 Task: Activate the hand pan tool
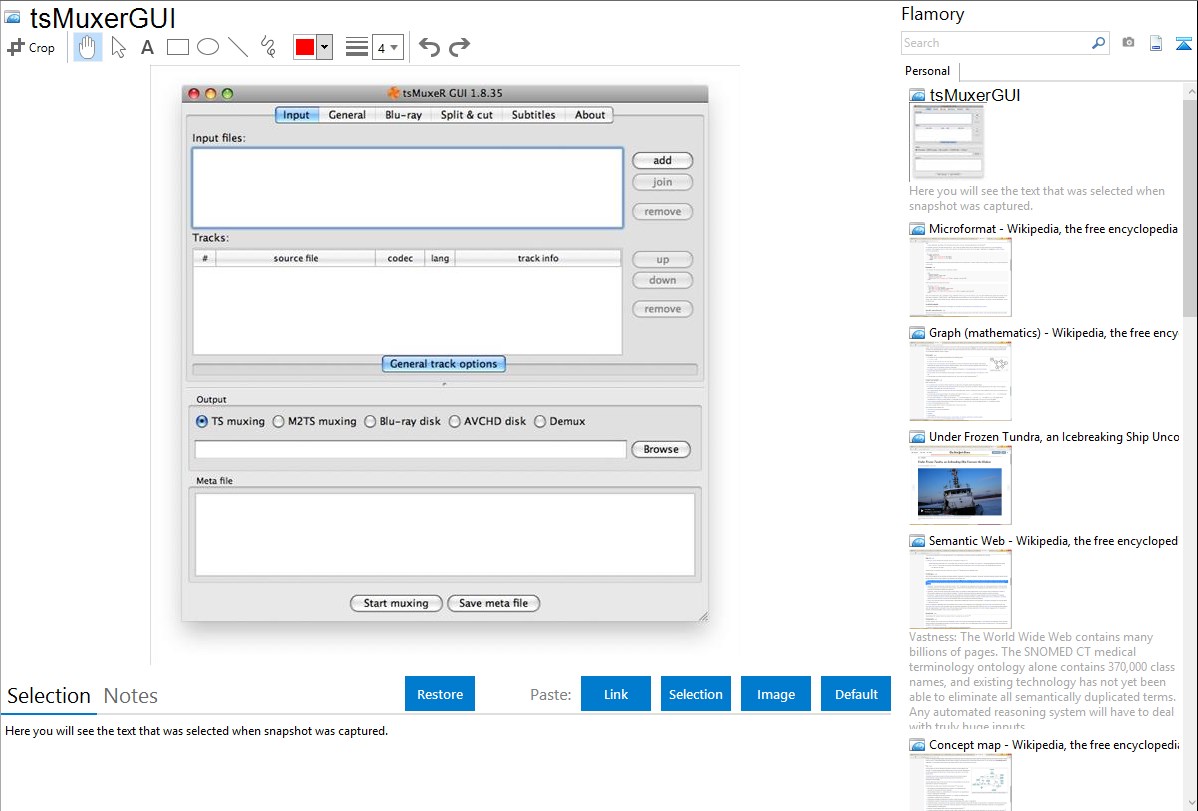pos(88,47)
